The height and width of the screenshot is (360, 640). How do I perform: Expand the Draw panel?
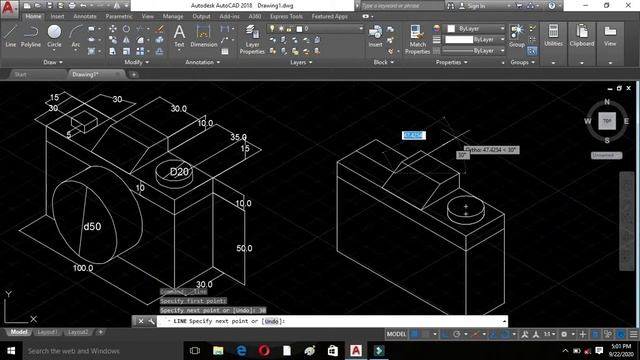tap(53, 62)
